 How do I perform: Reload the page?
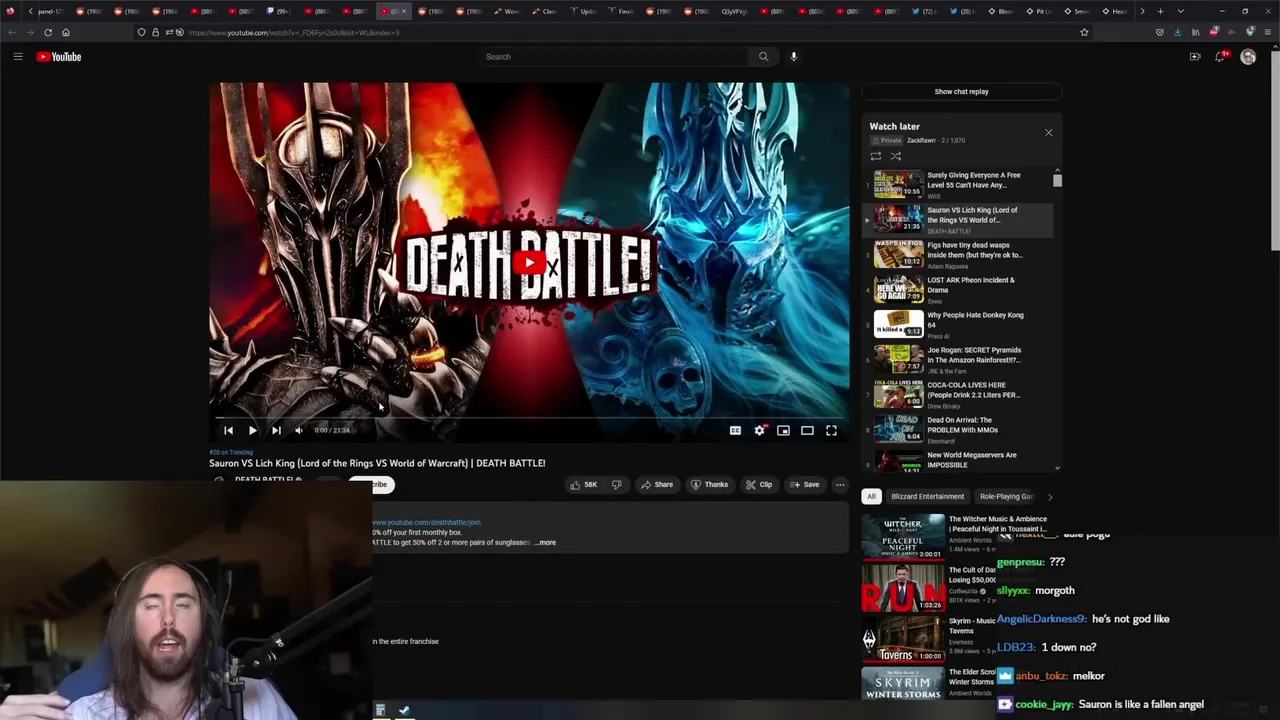(47, 32)
